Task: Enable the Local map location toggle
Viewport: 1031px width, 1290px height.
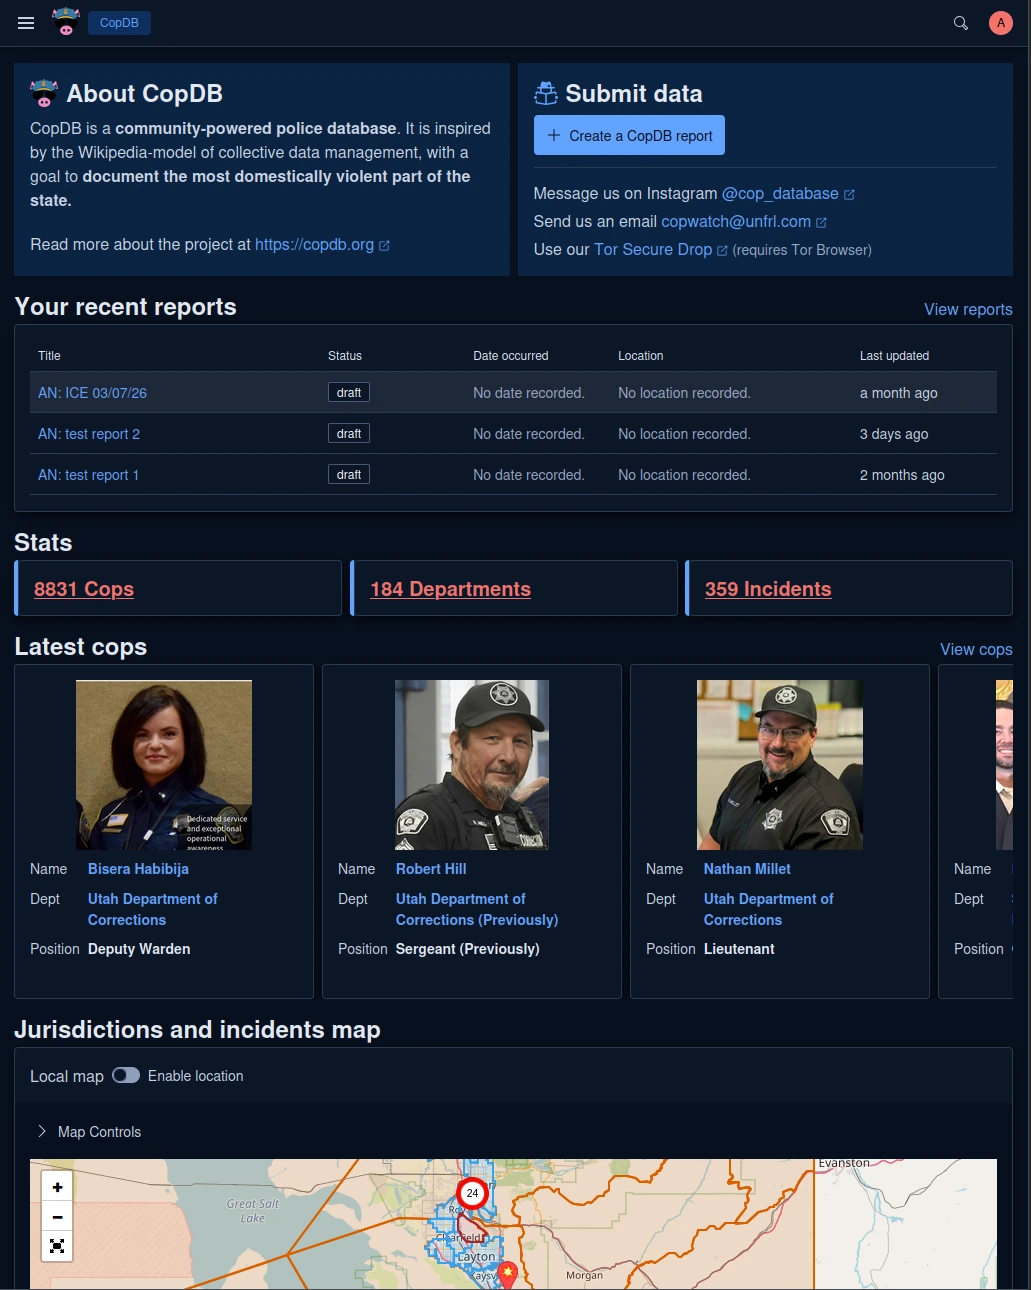Action: pyautogui.click(x=126, y=1076)
